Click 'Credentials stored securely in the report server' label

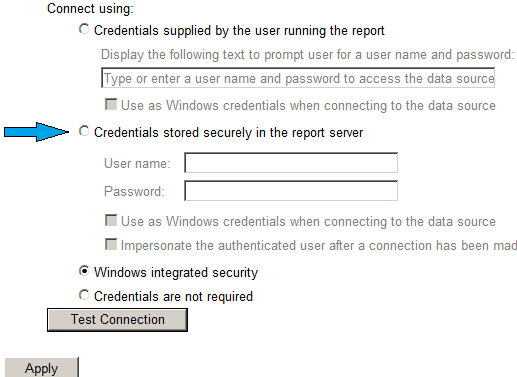(x=228, y=132)
